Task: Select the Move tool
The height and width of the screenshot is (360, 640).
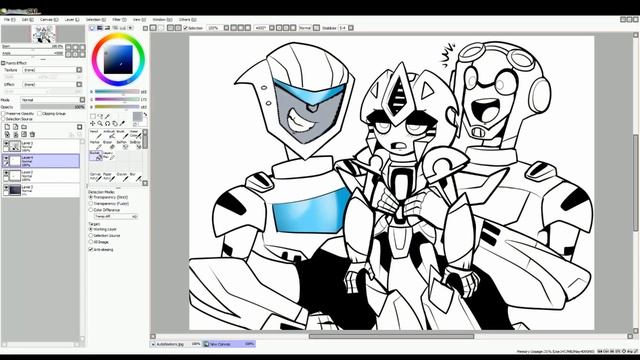Action: pyautogui.click(x=93, y=123)
